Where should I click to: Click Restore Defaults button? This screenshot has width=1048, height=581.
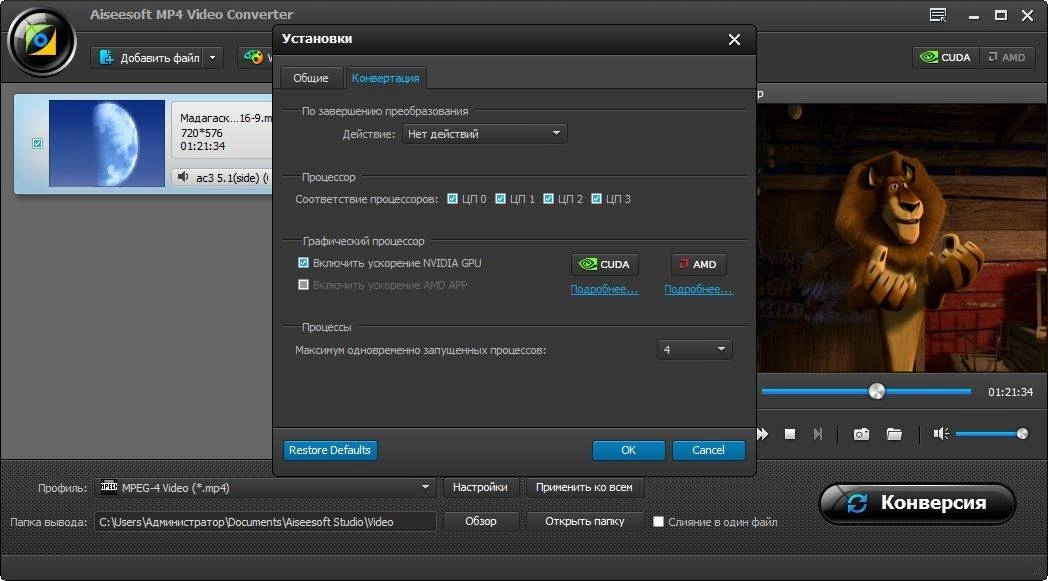pos(330,450)
